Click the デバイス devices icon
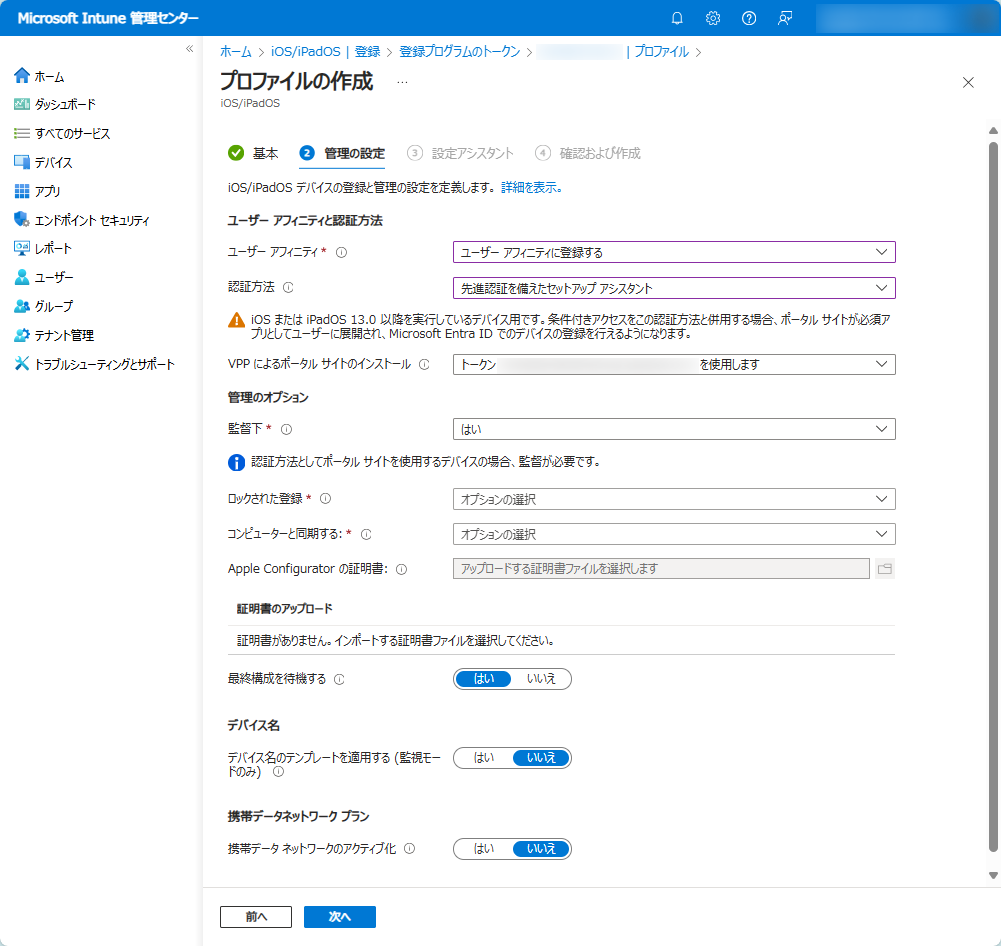This screenshot has width=1001, height=946. pyautogui.click(x=22, y=162)
